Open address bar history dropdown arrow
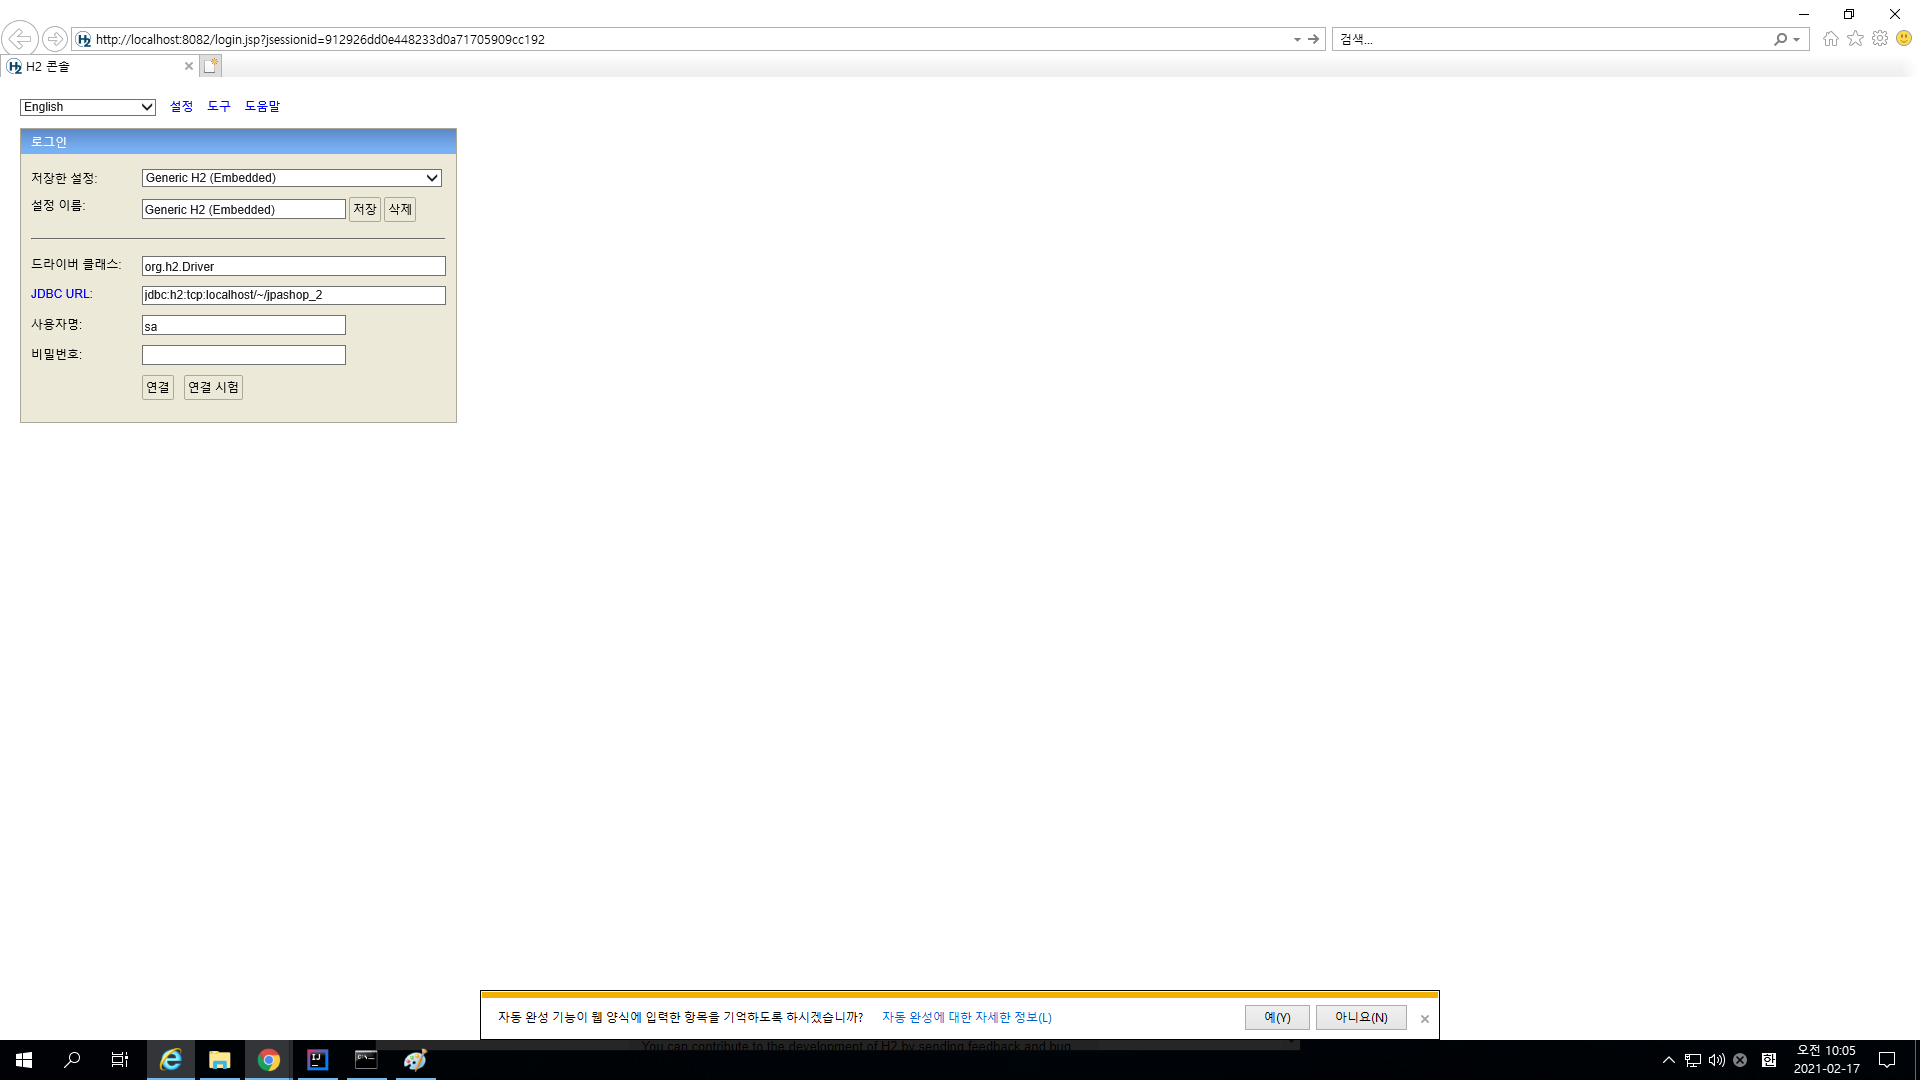The image size is (1920, 1080). [1297, 39]
